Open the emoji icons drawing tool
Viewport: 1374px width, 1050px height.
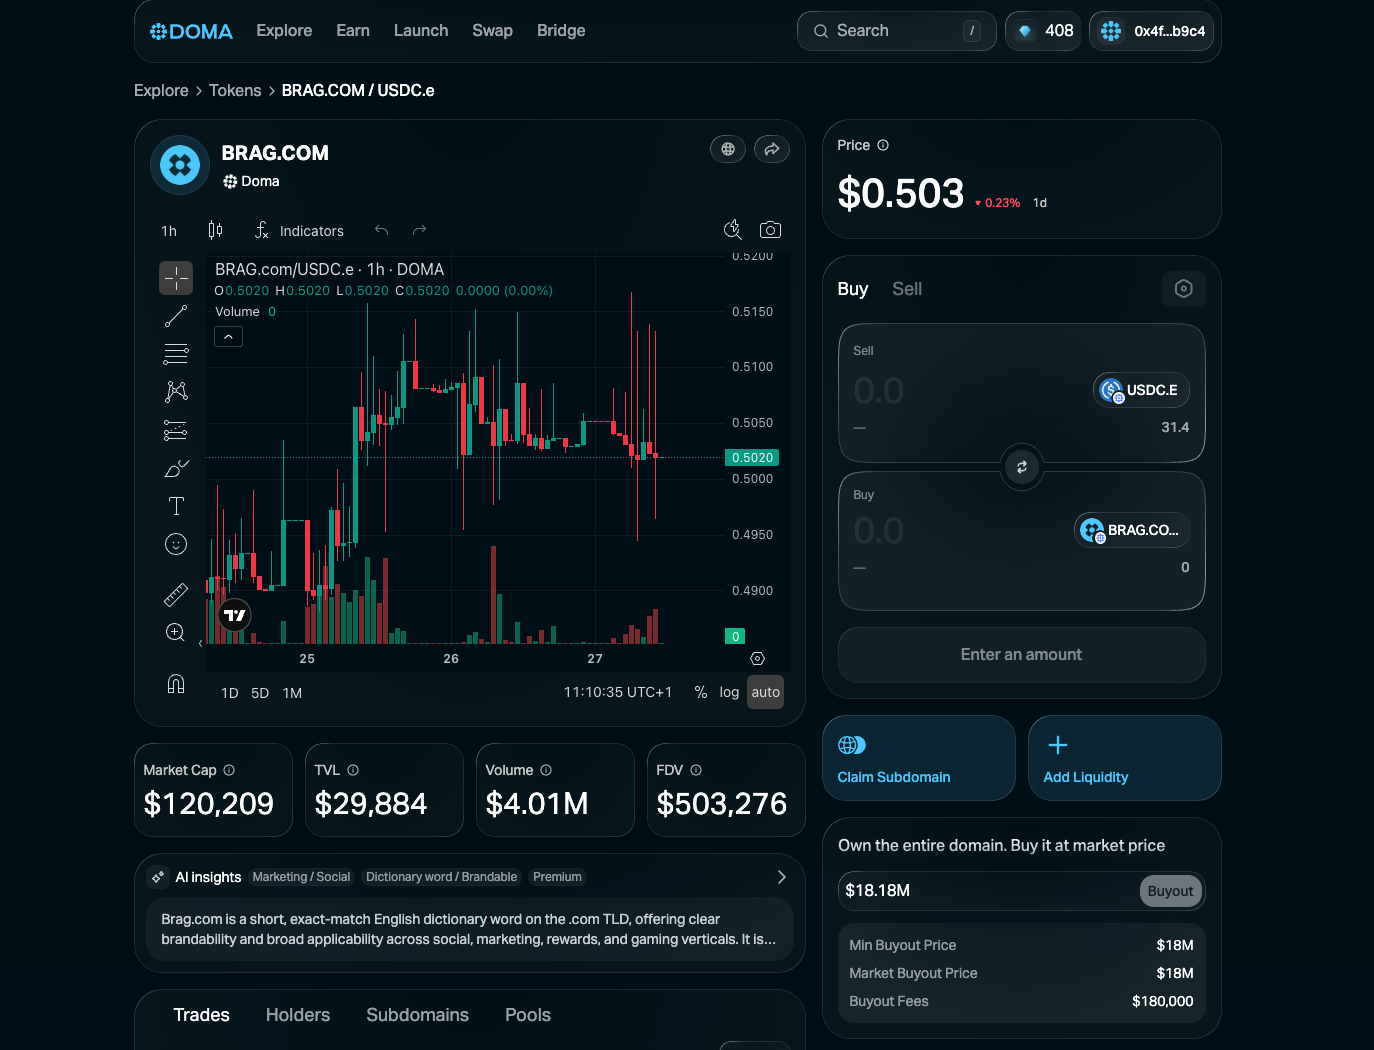176,544
